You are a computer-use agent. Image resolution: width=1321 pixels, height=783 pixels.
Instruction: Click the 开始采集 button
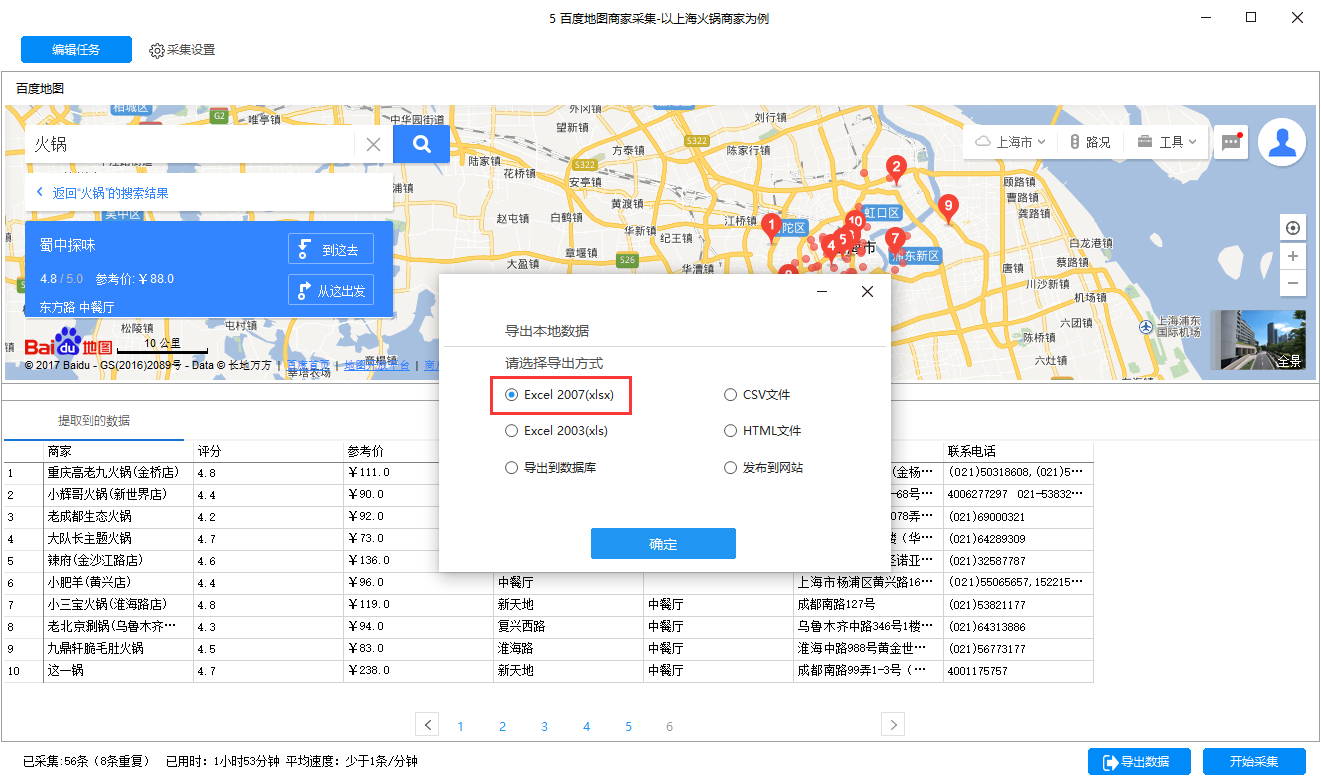[1254, 762]
